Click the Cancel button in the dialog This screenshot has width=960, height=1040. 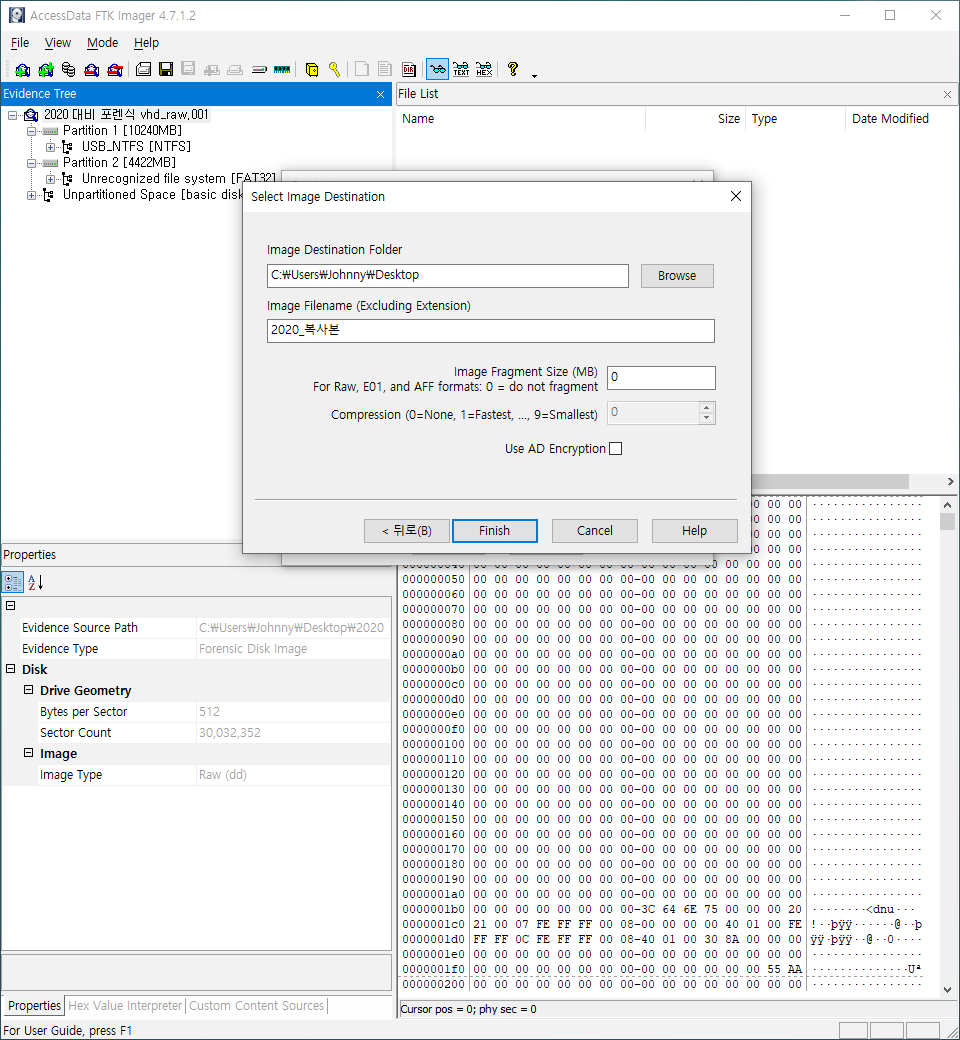(594, 531)
